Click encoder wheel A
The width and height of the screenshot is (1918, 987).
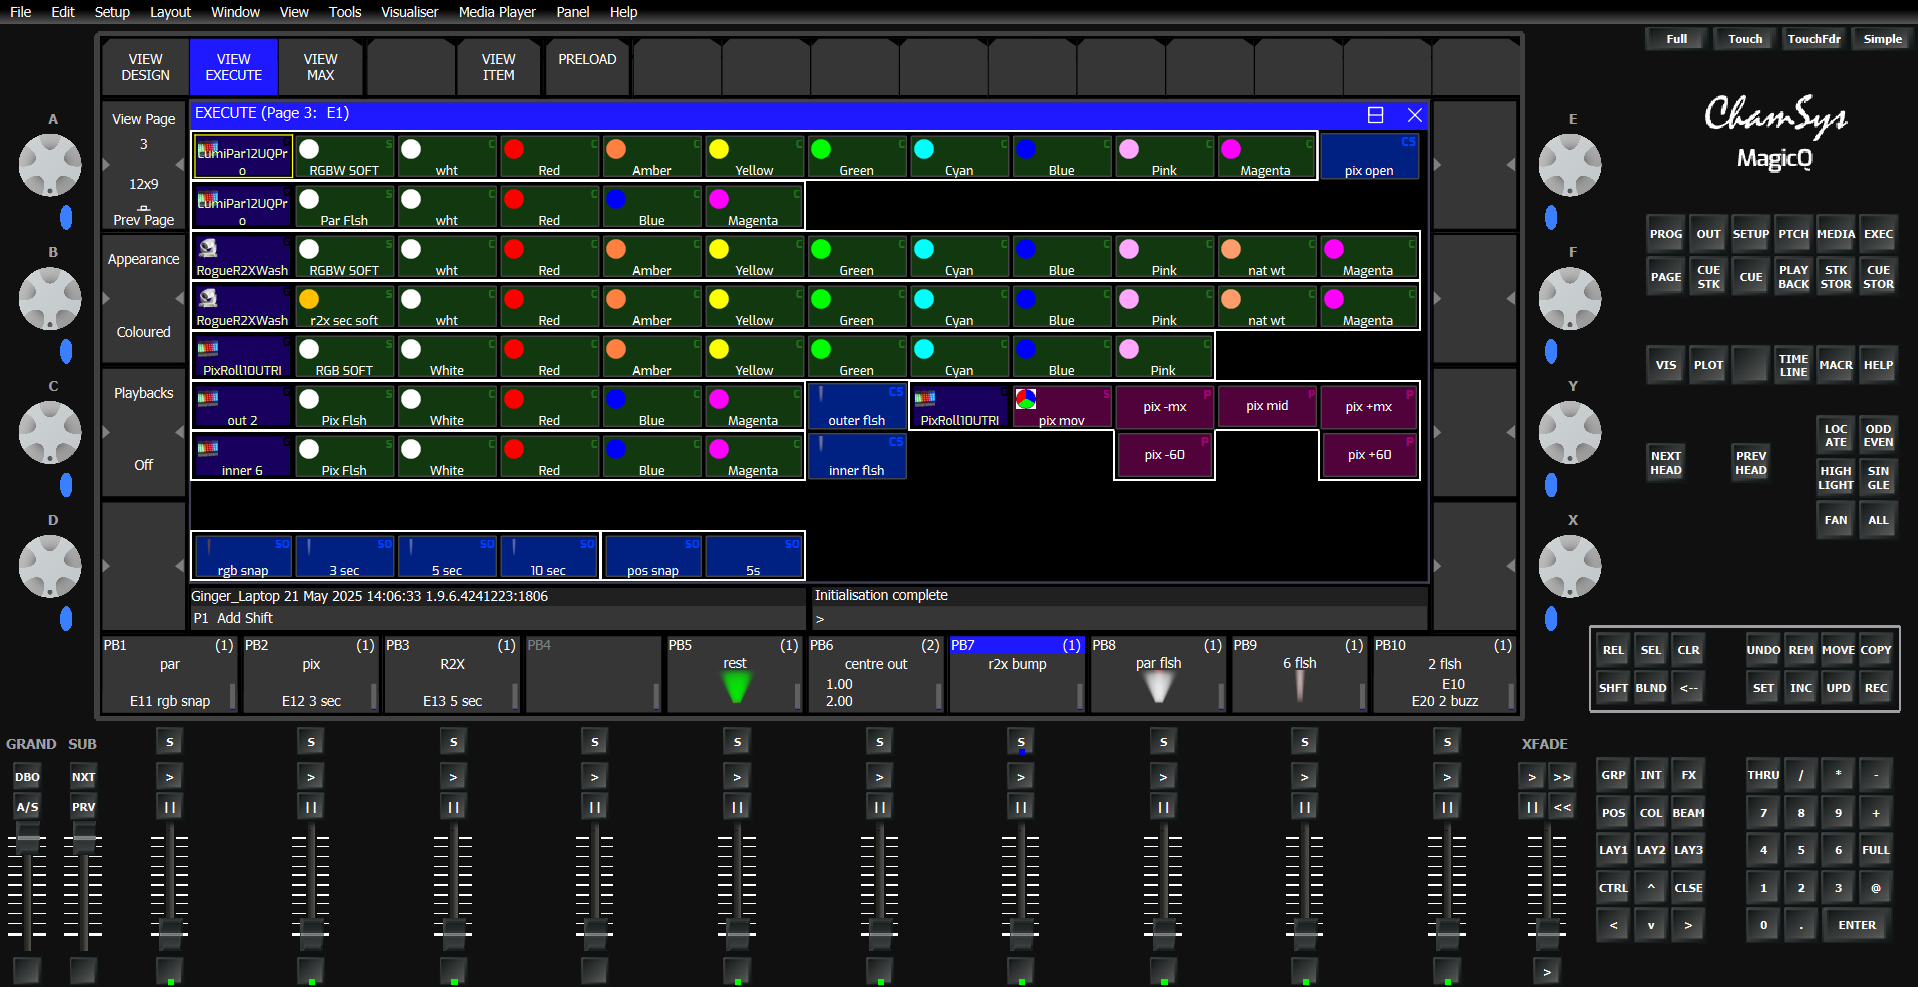point(50,165)
